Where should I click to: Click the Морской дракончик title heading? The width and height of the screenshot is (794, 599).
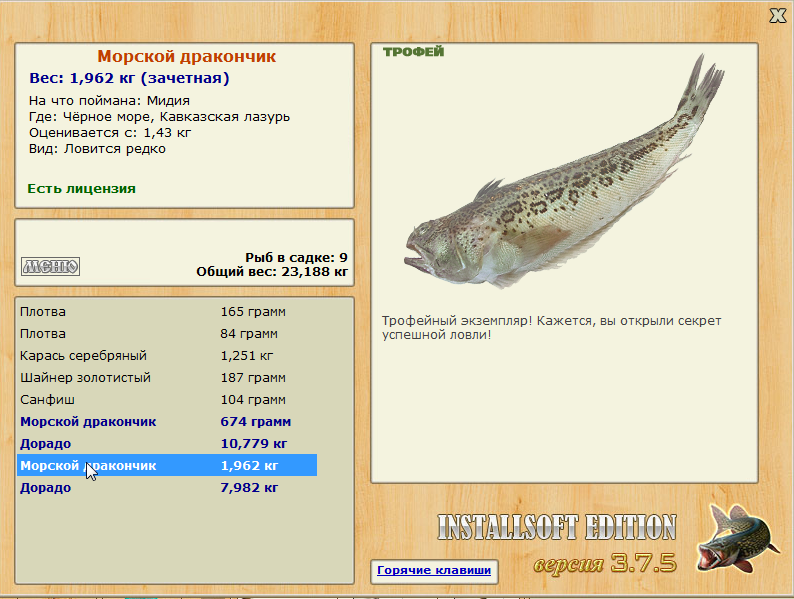(186, 56)
